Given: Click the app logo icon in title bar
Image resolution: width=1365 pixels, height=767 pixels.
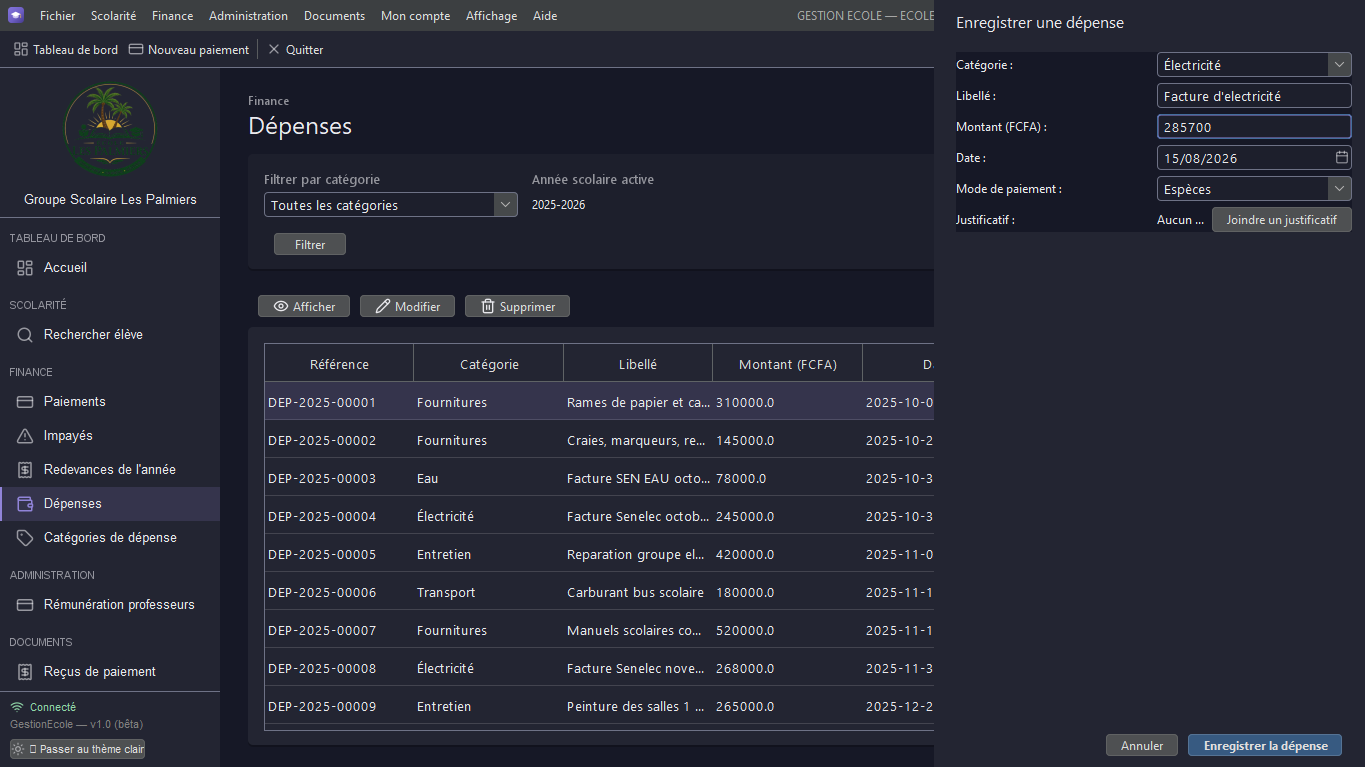Looking at the screenshot, I should point(15,15).
